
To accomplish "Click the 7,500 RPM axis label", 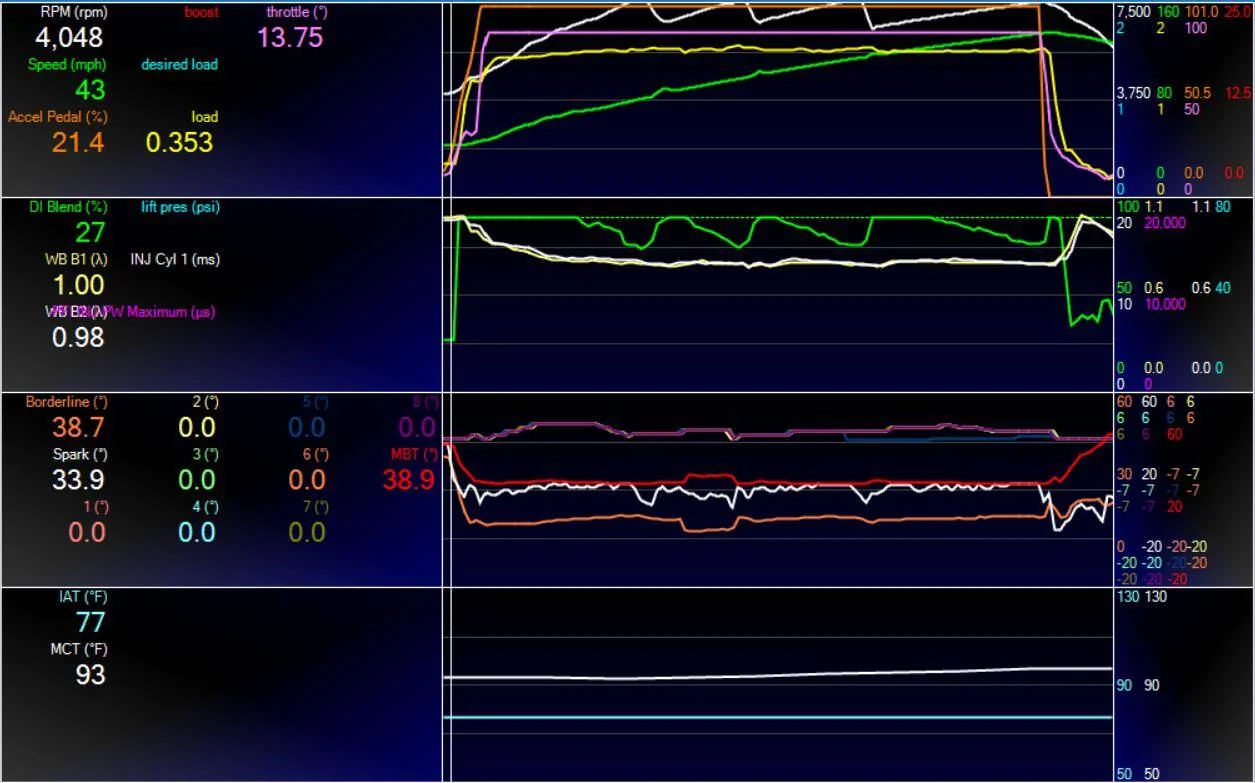I will click(x=1133, y=13).
